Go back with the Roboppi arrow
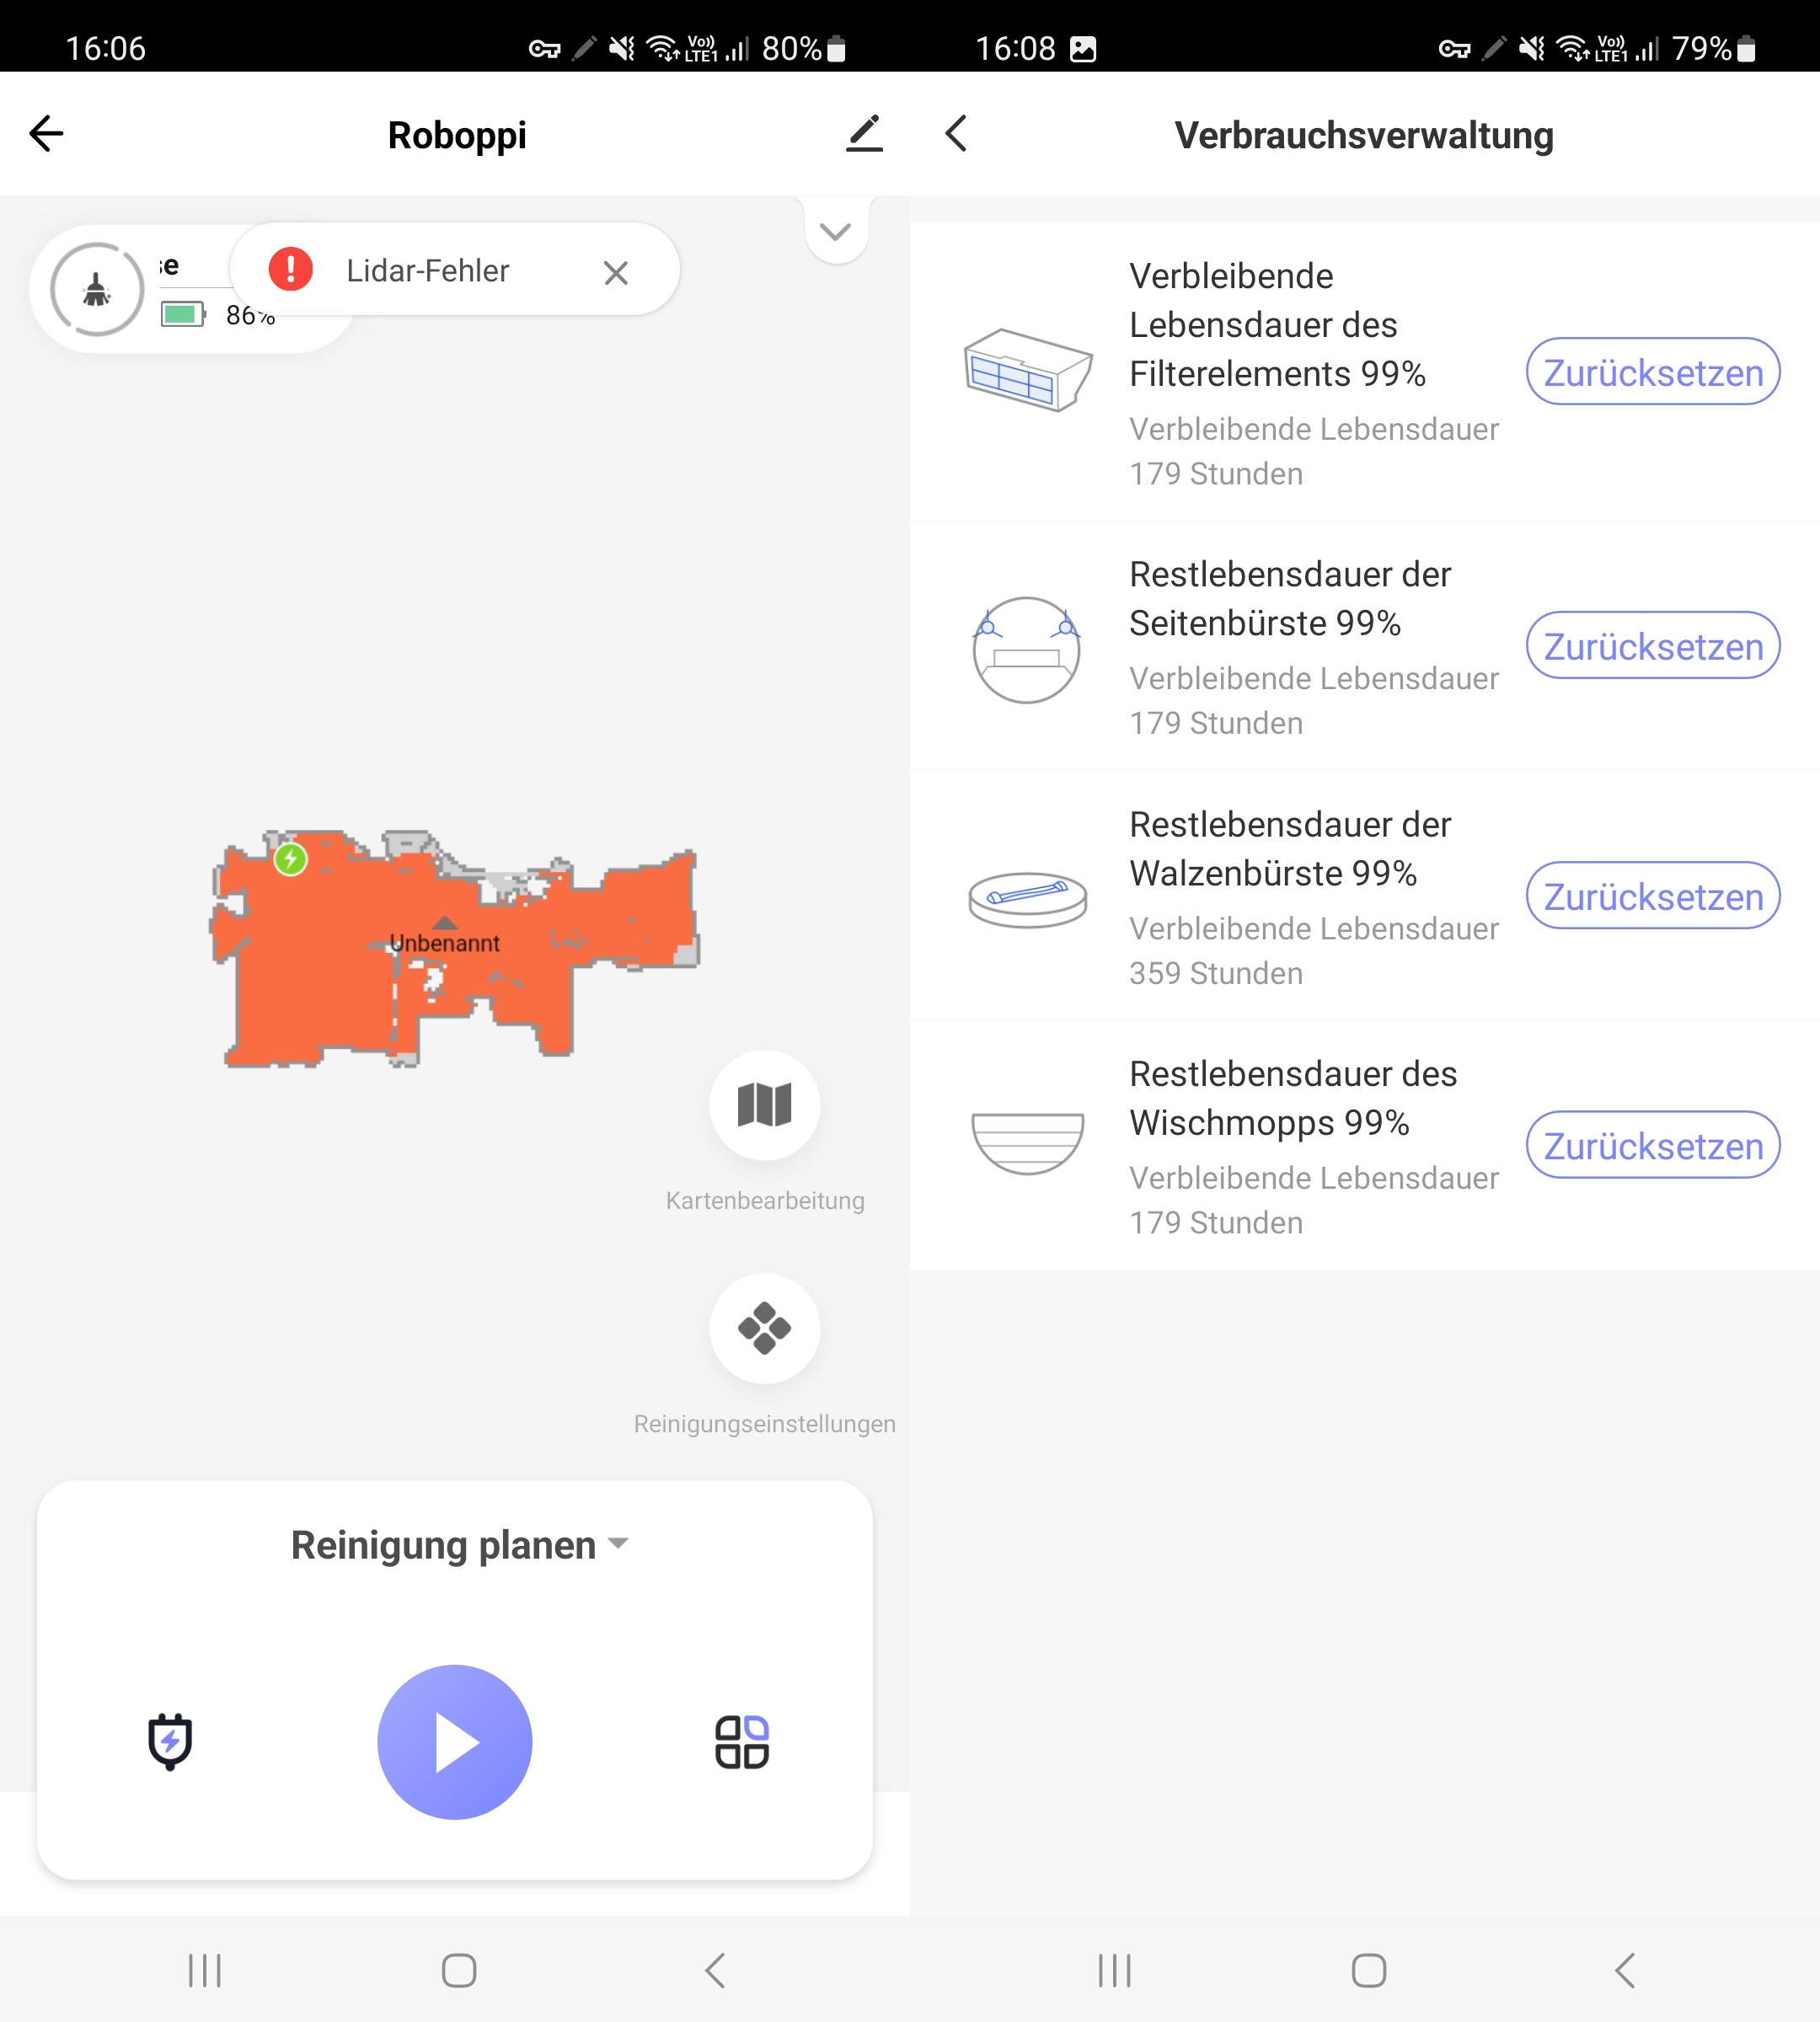1820x2022 pixels. [x=46, y=134]
